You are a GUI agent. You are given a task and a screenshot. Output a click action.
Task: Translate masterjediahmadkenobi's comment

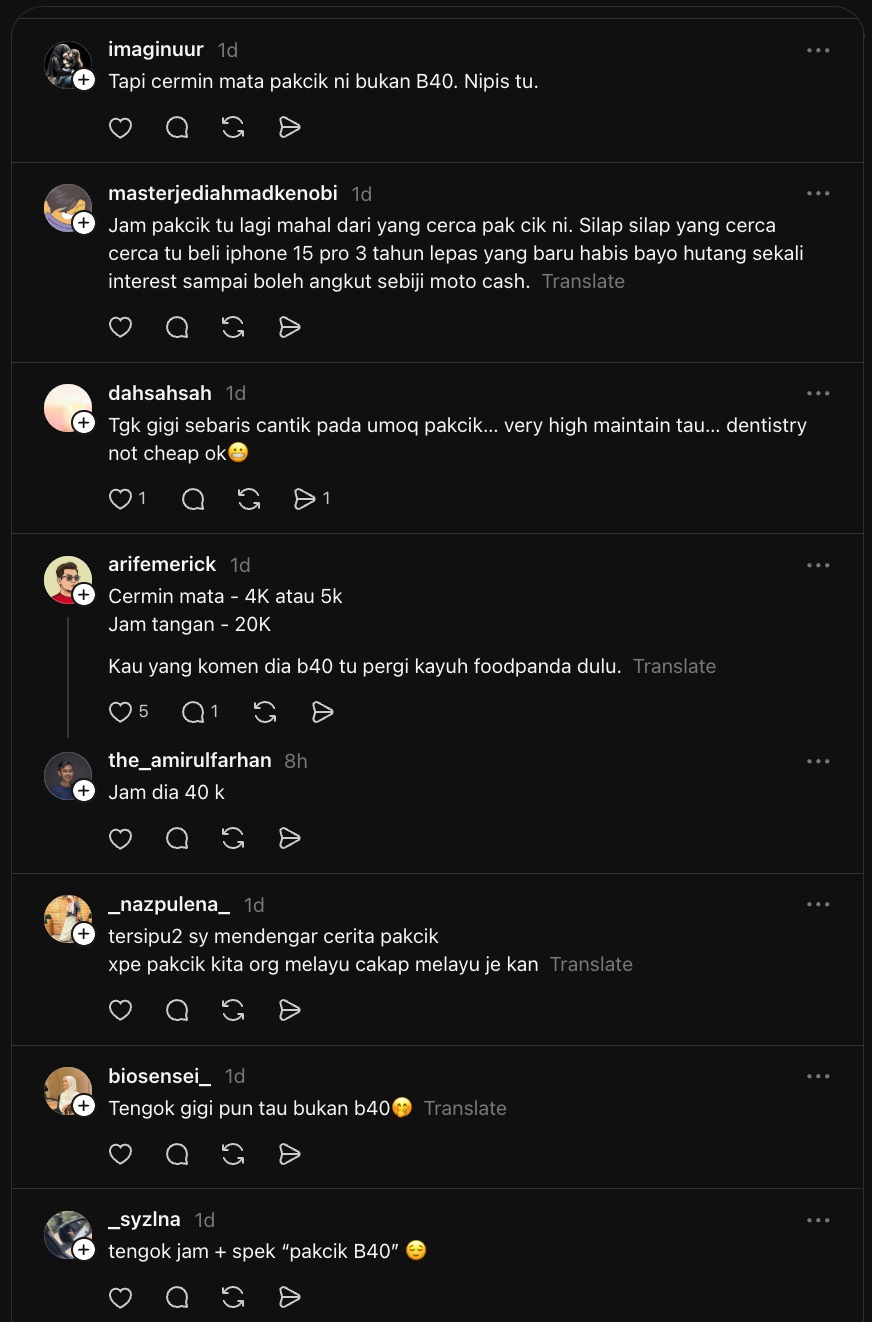point(583,282)
